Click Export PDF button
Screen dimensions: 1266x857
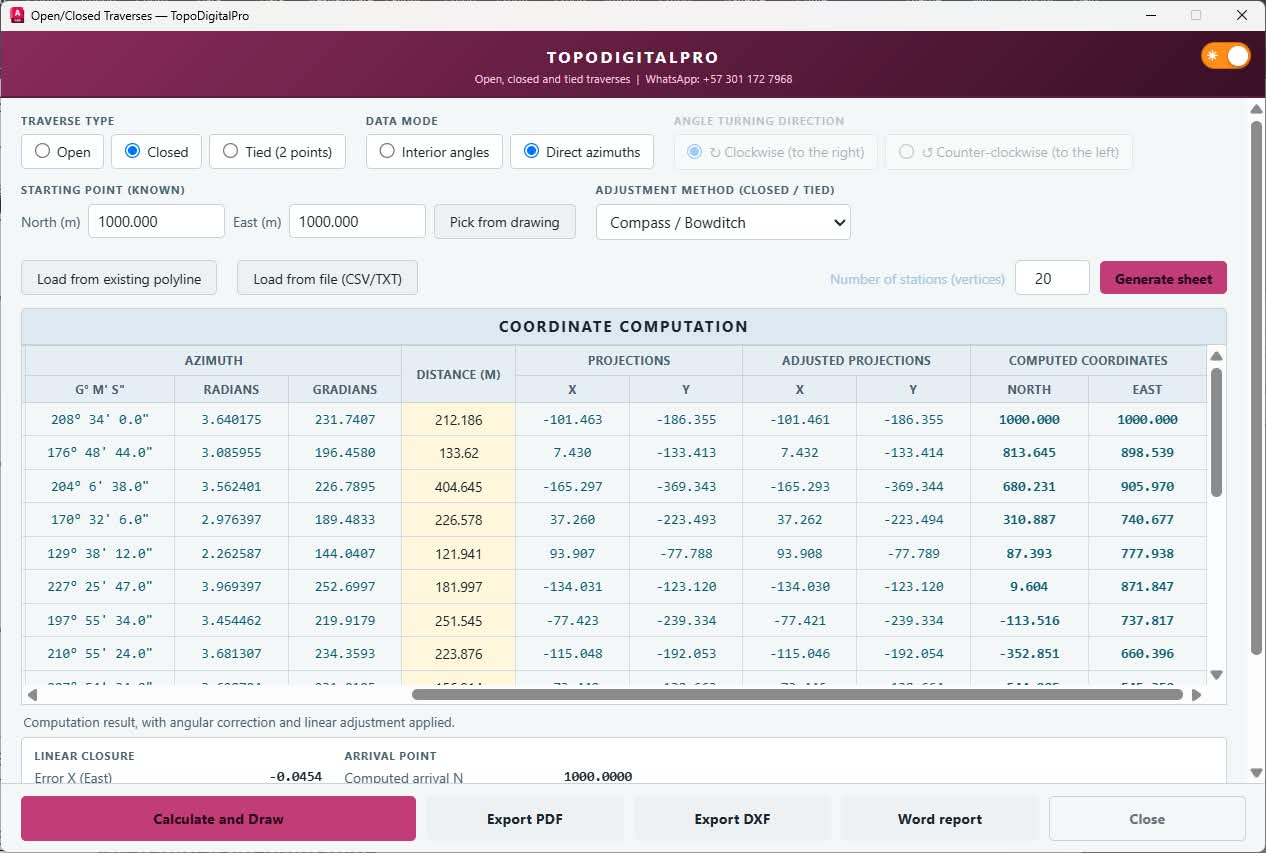pos(525,818)
